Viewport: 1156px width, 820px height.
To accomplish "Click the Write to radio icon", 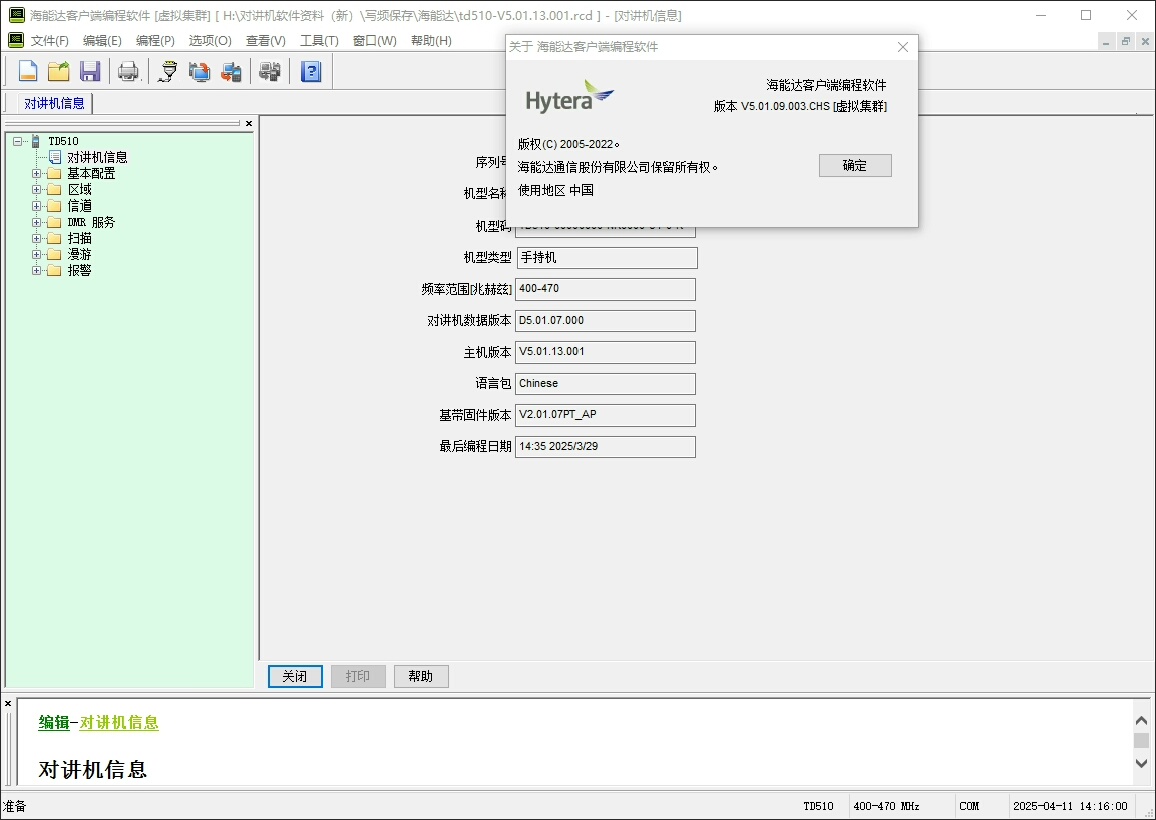I will [x=231, y=71].
